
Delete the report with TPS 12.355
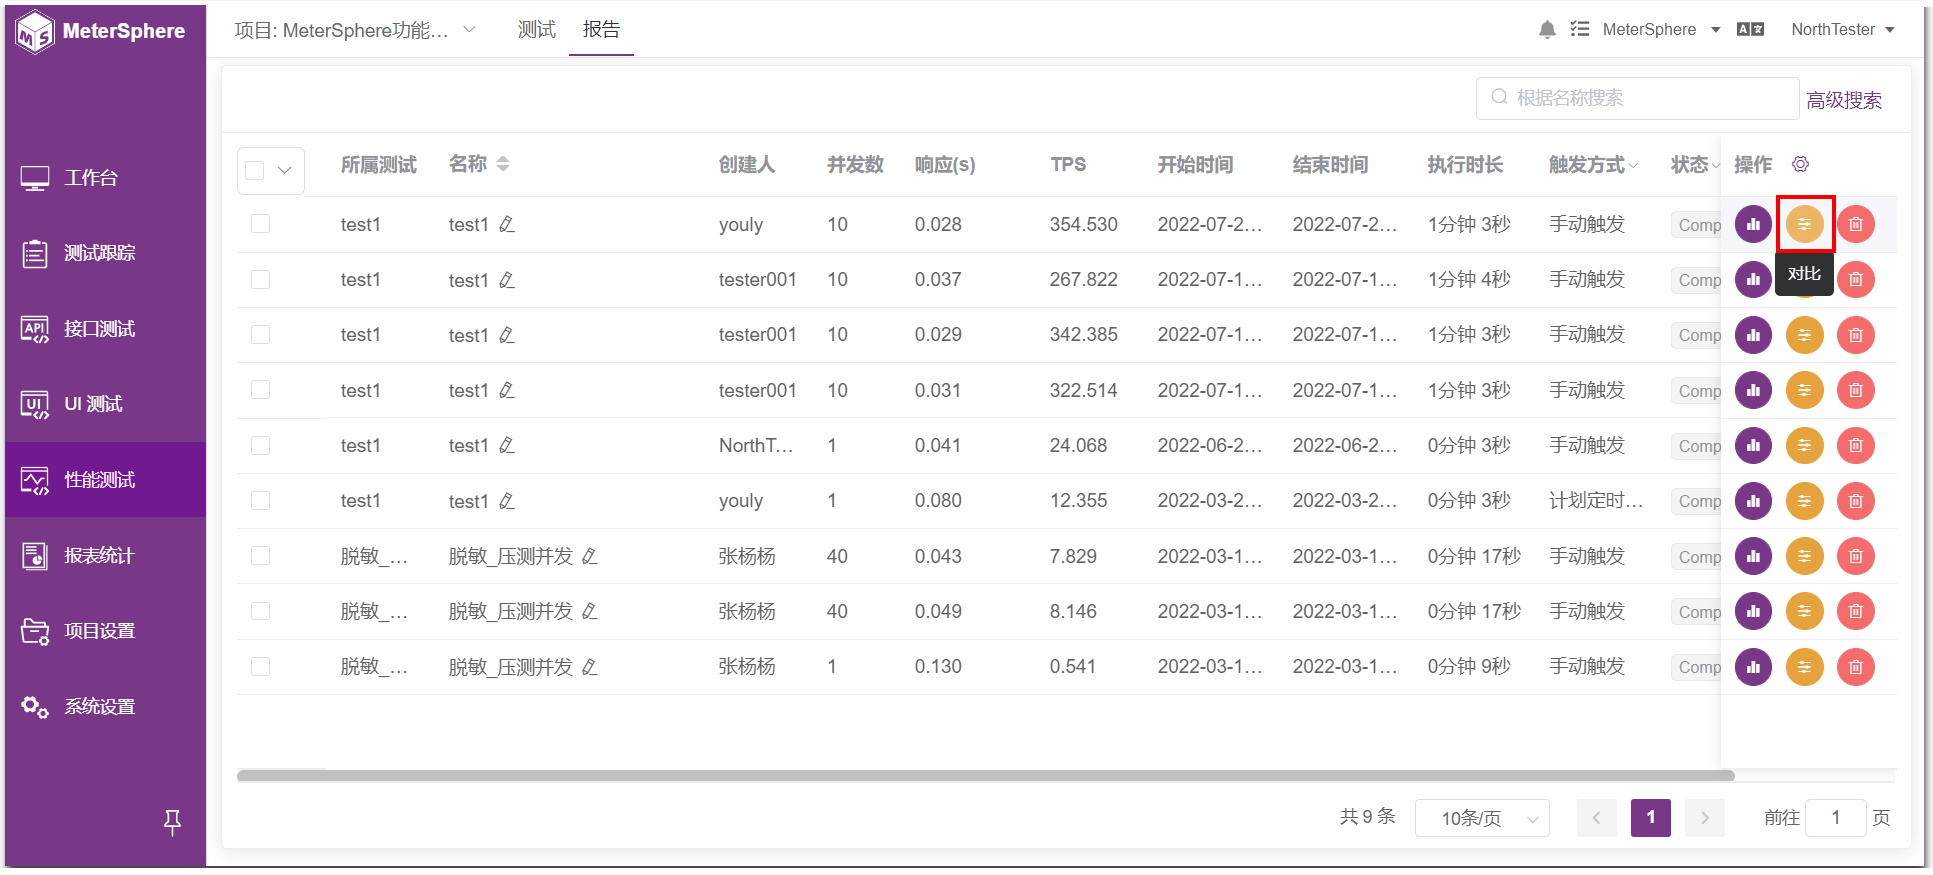pos(1856,501)
